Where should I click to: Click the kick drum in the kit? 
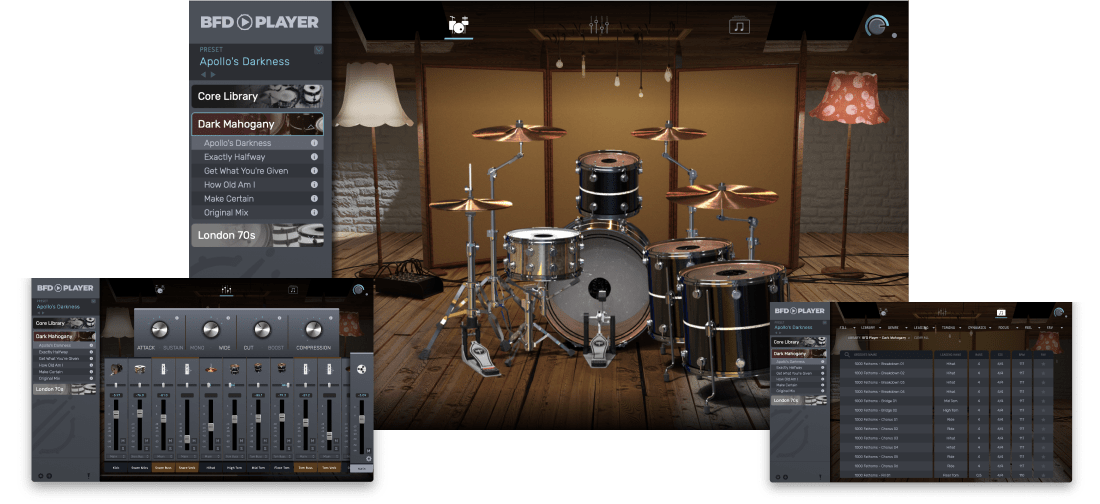(598, 288)
